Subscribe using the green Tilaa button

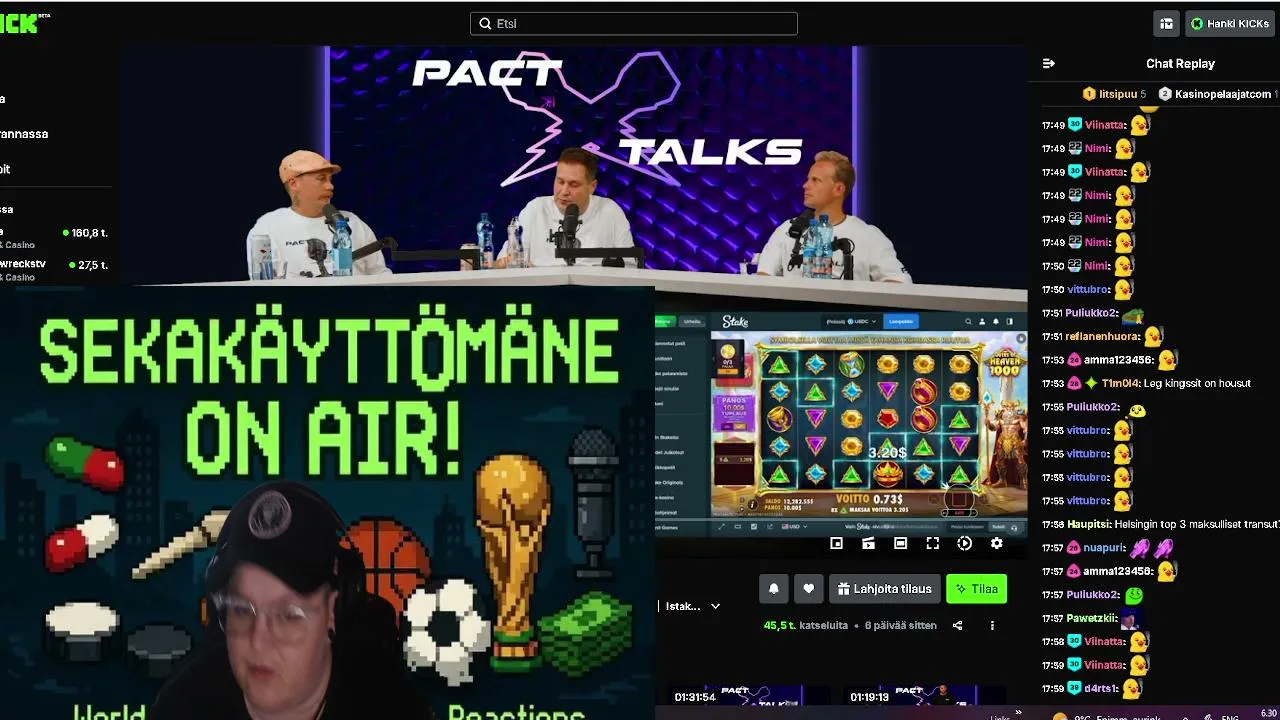(x=977, y=589)
